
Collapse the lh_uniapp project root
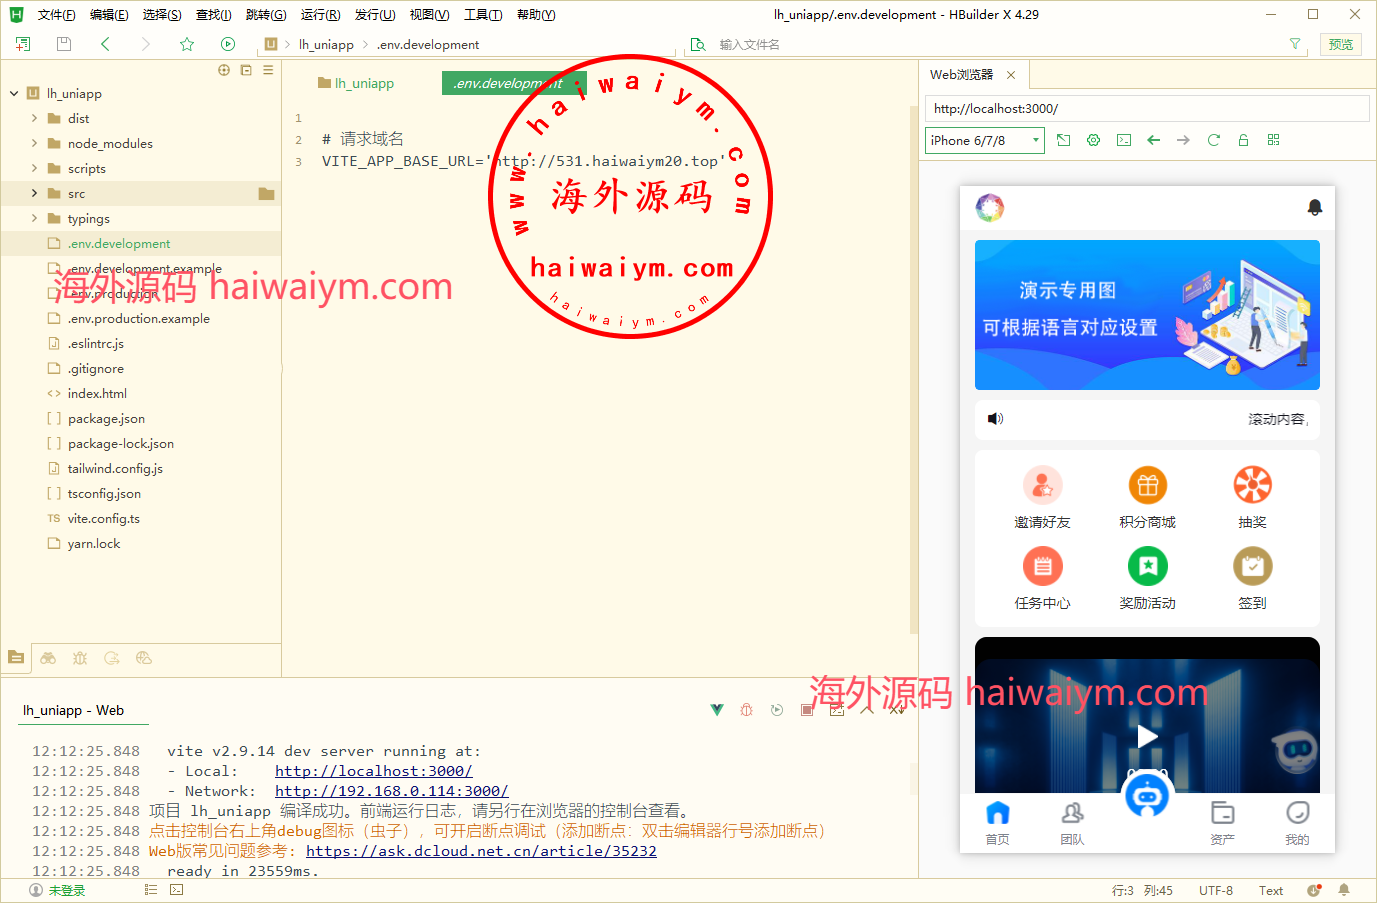point(14,93)
